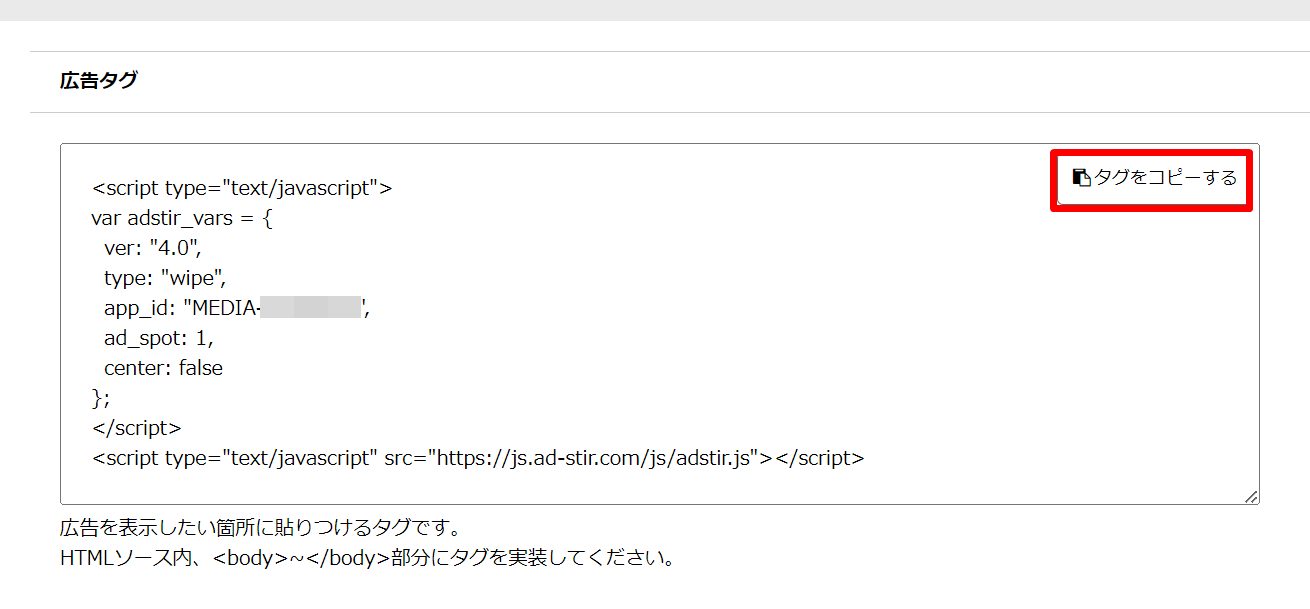Click the https://js.ad-stir.com/js/adstir.js URL text
Image resolution: width=1310 pixels, height=609 pixels.
[595, 458]
